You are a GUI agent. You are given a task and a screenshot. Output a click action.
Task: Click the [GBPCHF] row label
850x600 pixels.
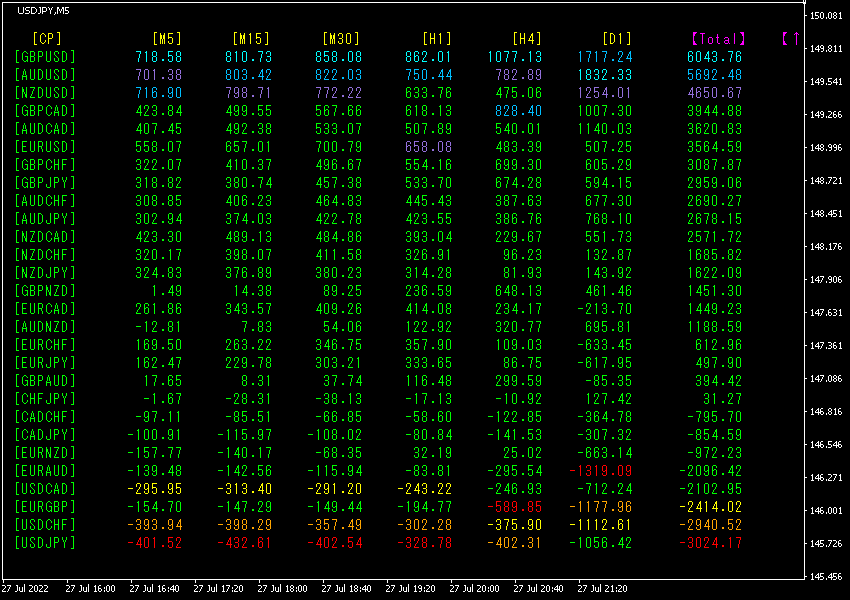tap(46, 165)
